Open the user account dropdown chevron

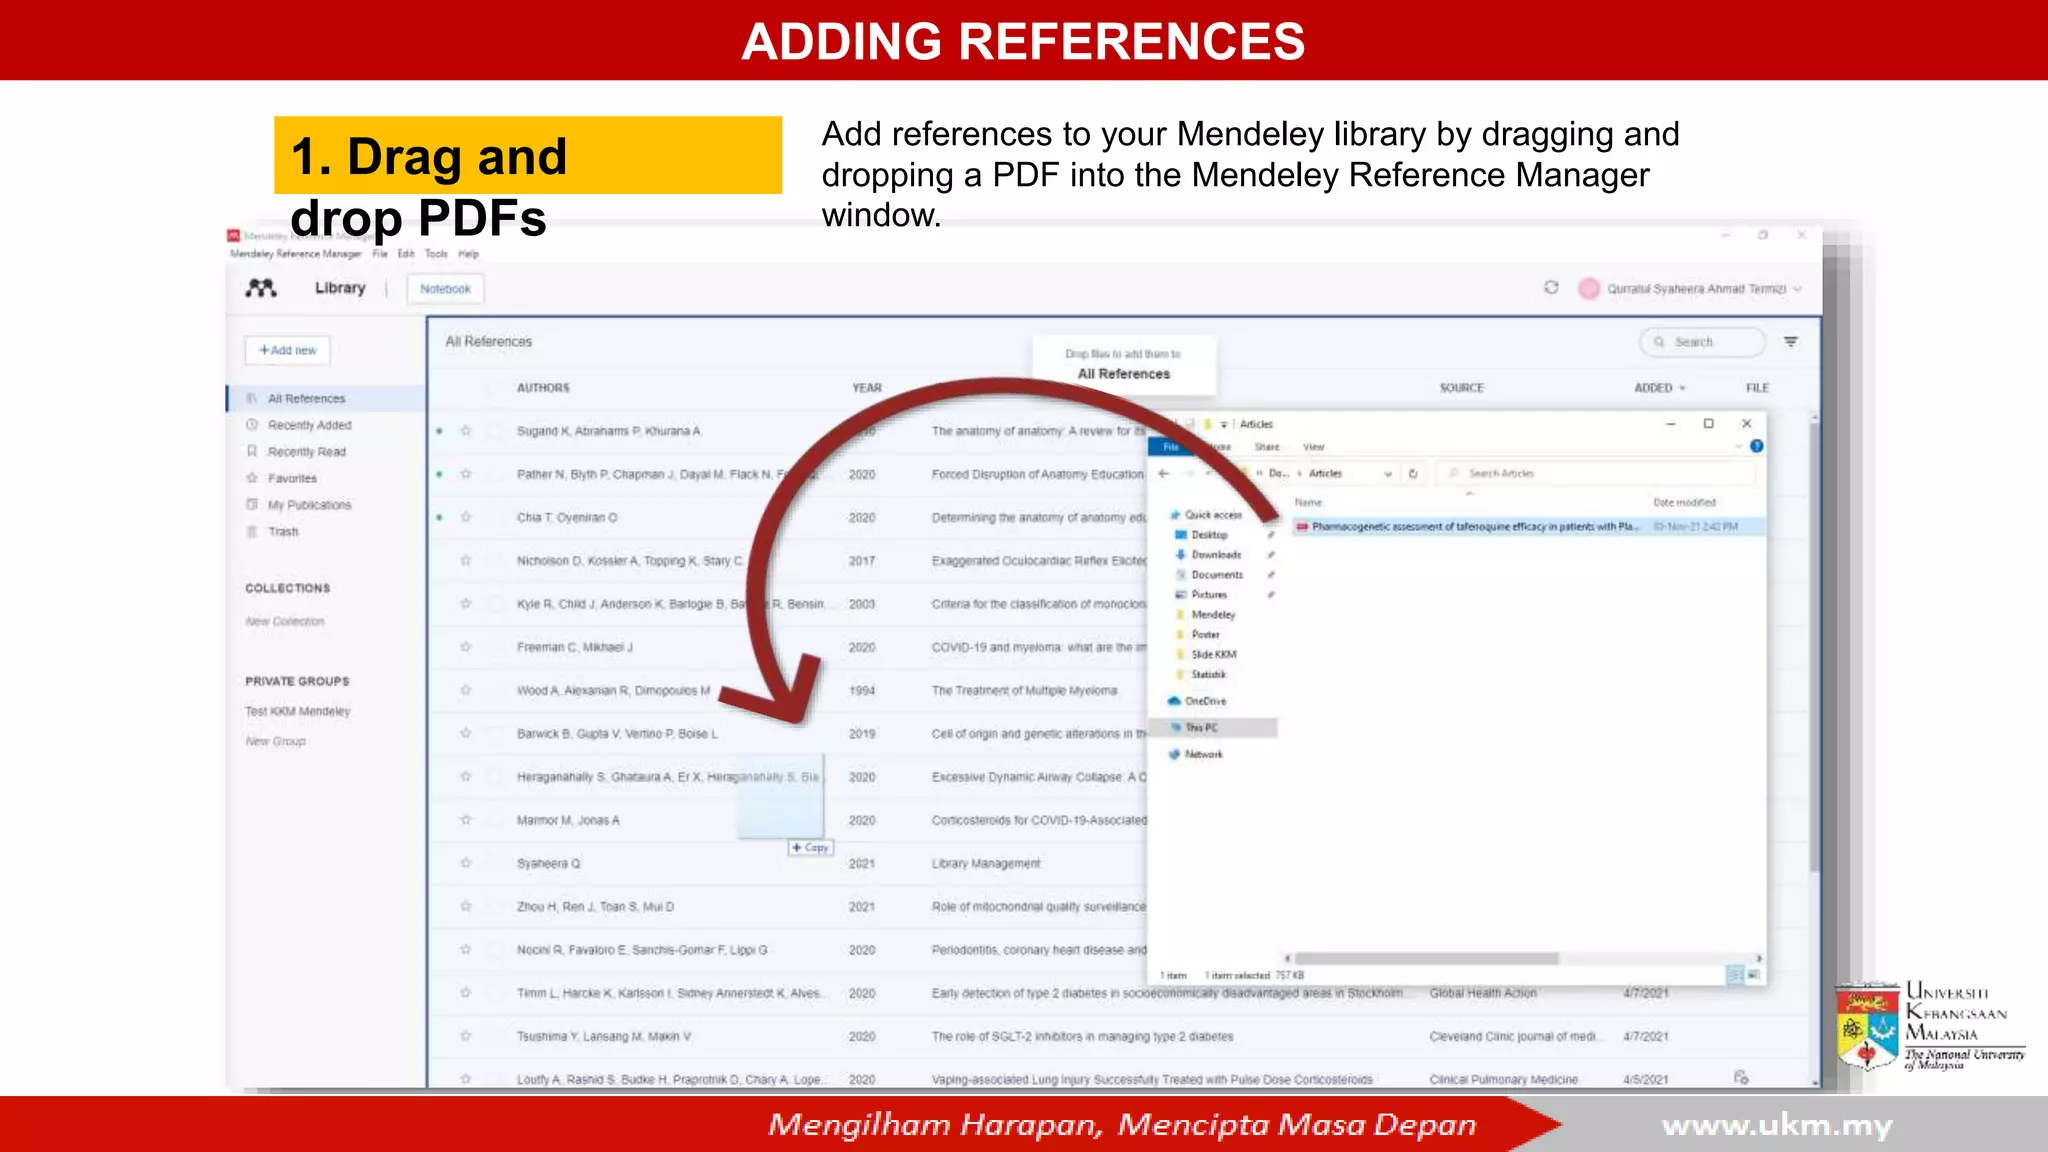click(1798, 289)
